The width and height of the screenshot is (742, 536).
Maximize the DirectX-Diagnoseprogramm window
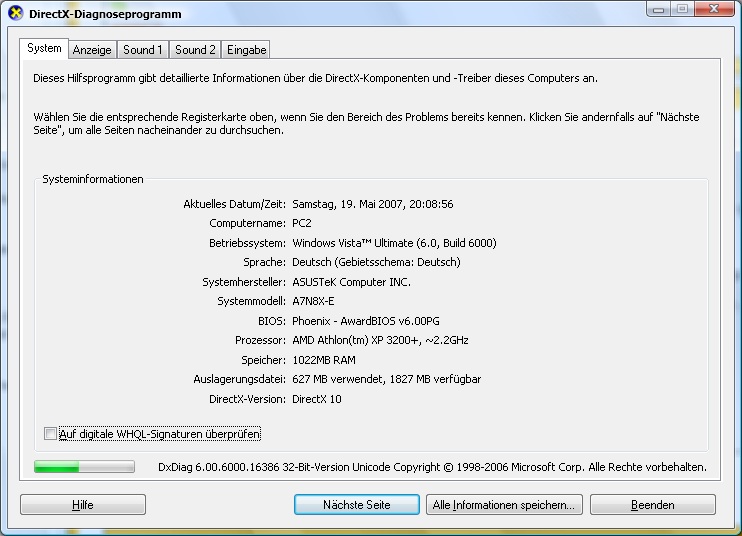682,9
